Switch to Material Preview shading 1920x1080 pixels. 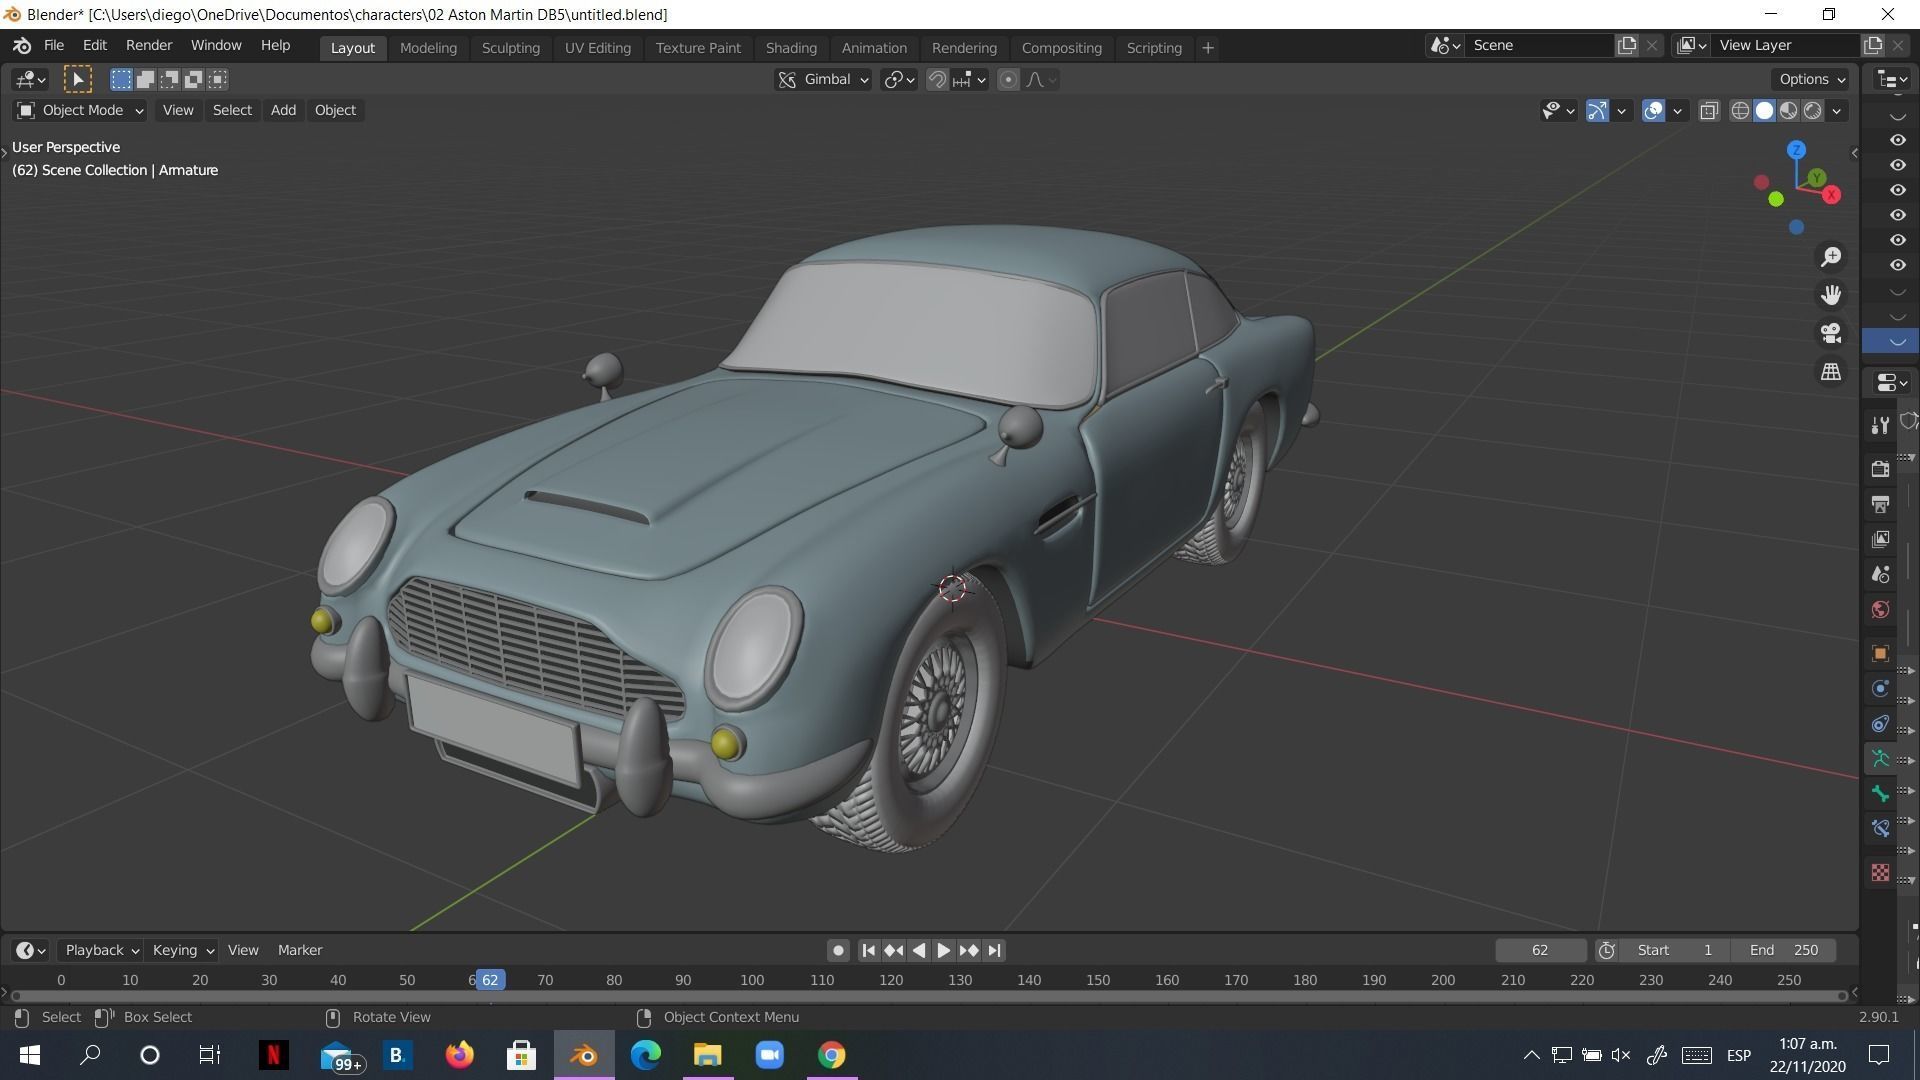point(1788,111)
